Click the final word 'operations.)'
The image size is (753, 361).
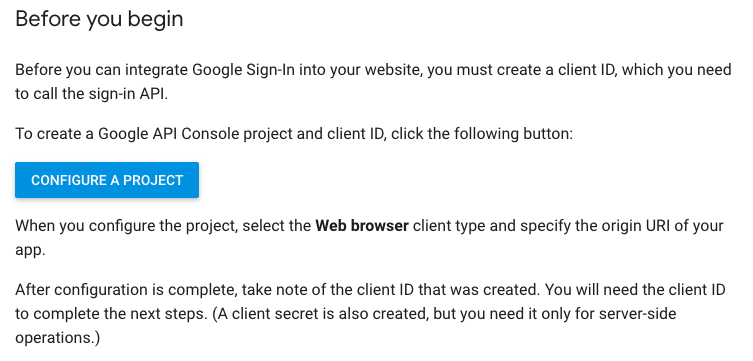click(58, 338)
